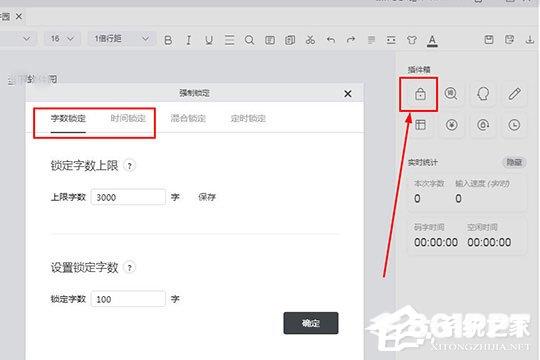Confirm with the 确定 button

point(311,323)
